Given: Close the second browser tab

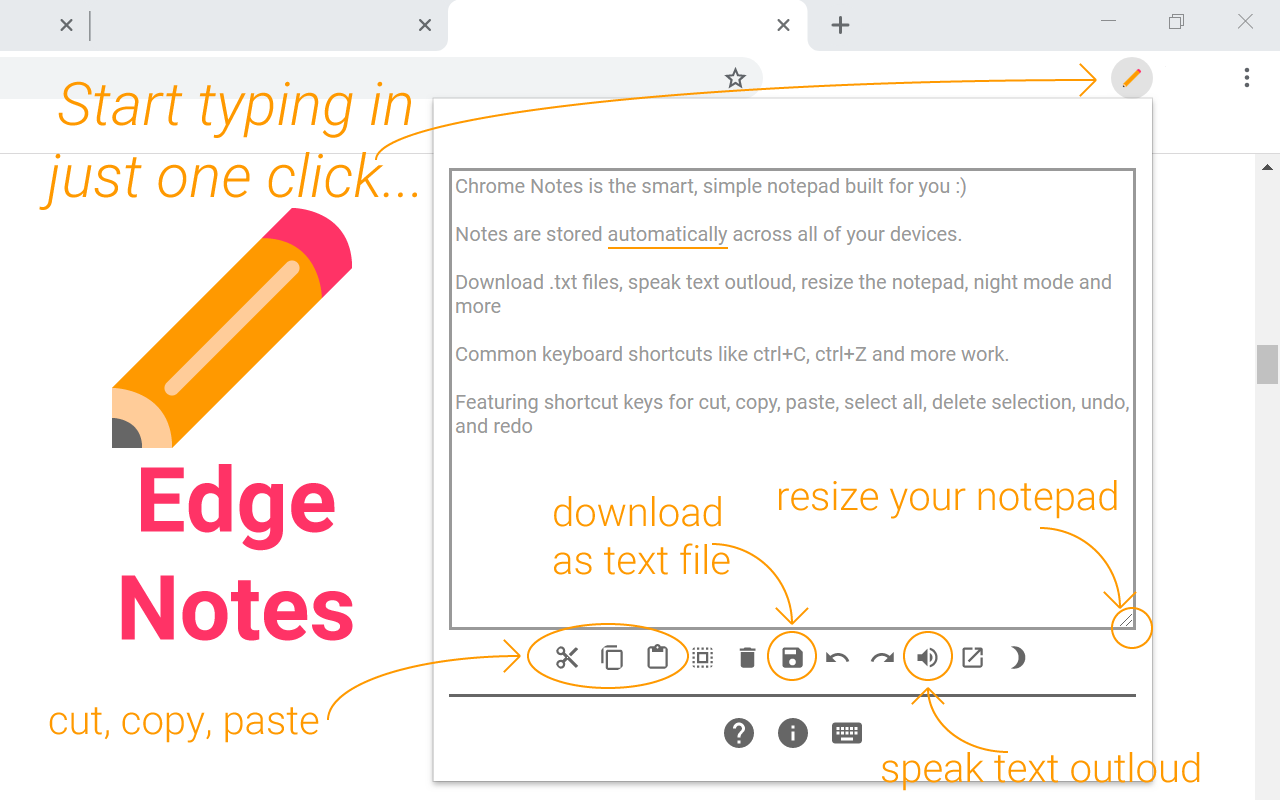Looking at the screenshot, I should coord(425,26).
